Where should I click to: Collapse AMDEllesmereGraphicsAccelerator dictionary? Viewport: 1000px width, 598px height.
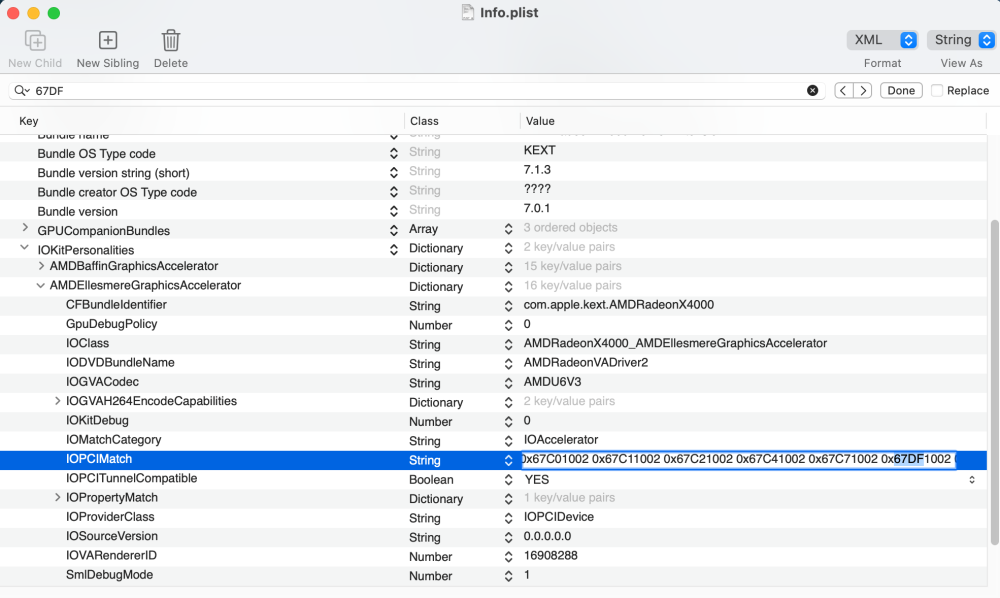click(x=40, y=286)
